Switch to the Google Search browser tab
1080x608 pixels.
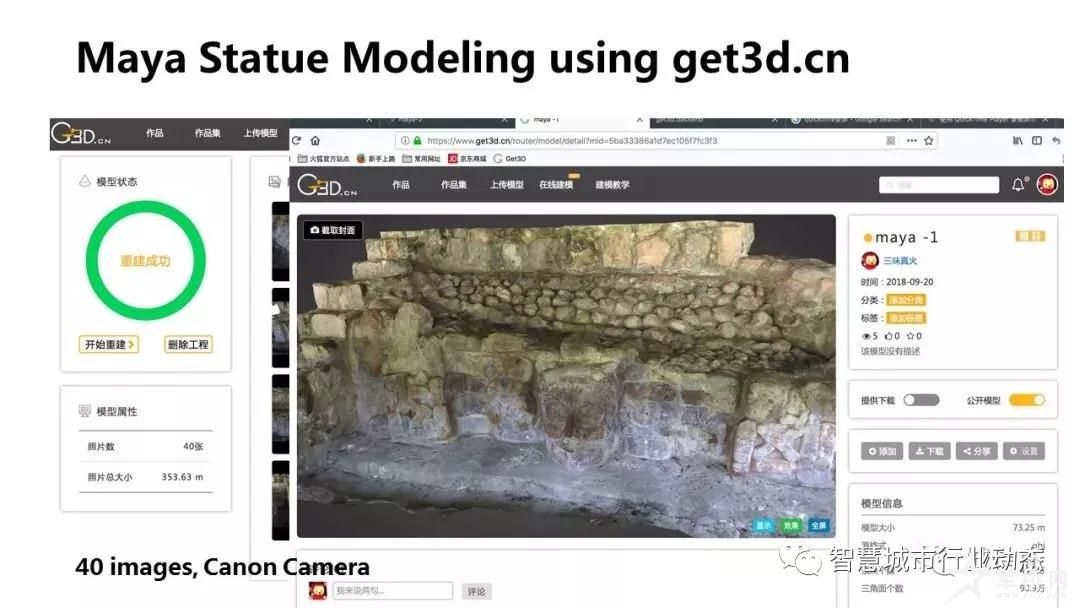point(853,120)
